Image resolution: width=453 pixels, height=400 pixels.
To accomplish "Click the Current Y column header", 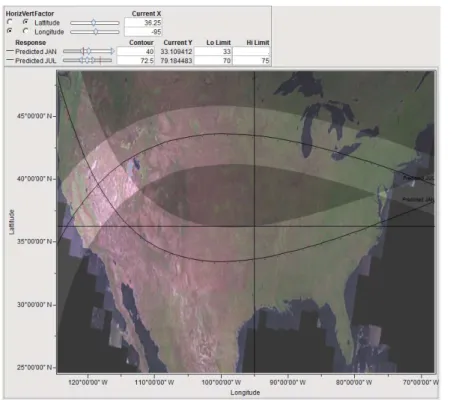I will pyautogui.click(x=178, y=42).
